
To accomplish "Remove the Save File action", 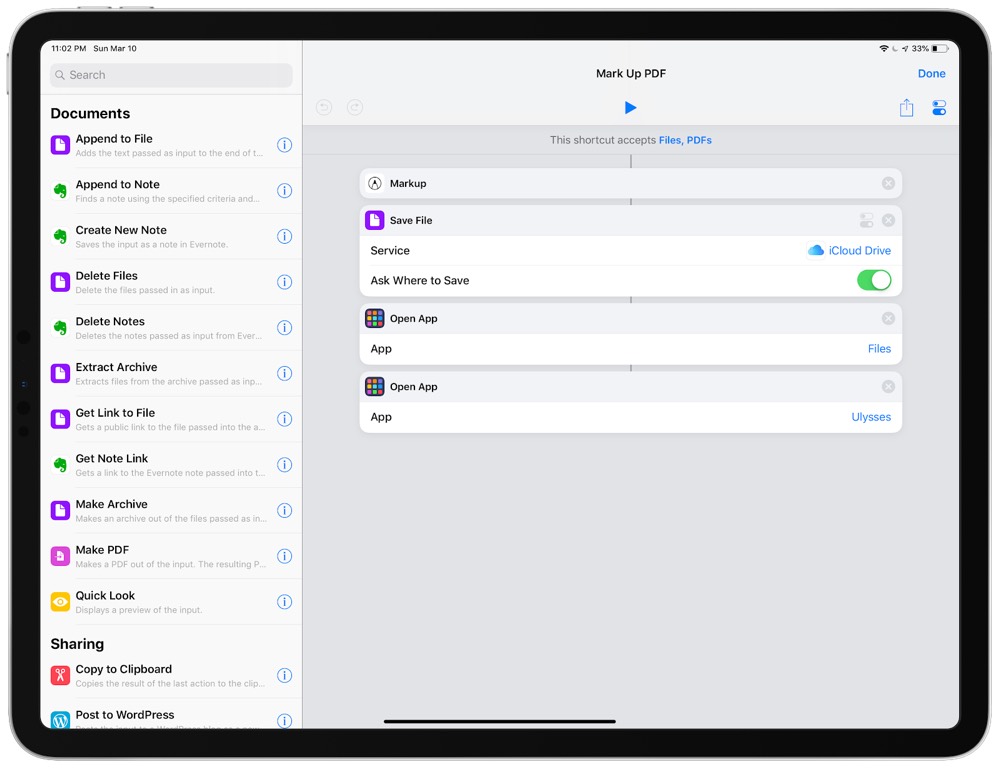I will [888, 221].
